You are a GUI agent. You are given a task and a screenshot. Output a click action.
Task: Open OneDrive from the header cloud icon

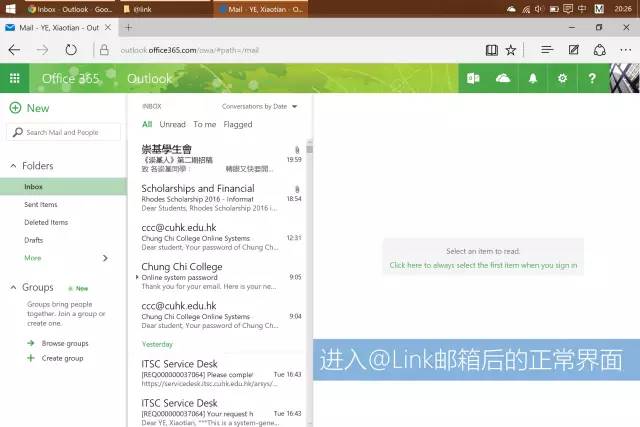[x=503, y=78]
